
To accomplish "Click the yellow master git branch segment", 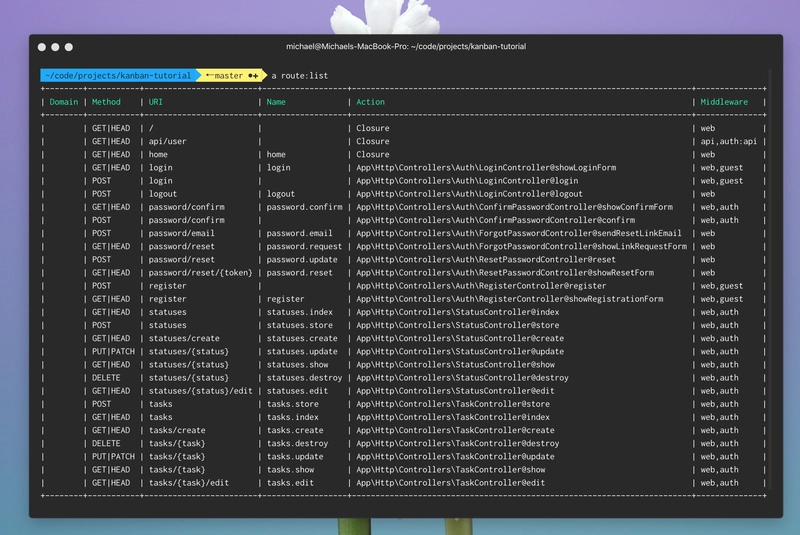I will 232,75.
